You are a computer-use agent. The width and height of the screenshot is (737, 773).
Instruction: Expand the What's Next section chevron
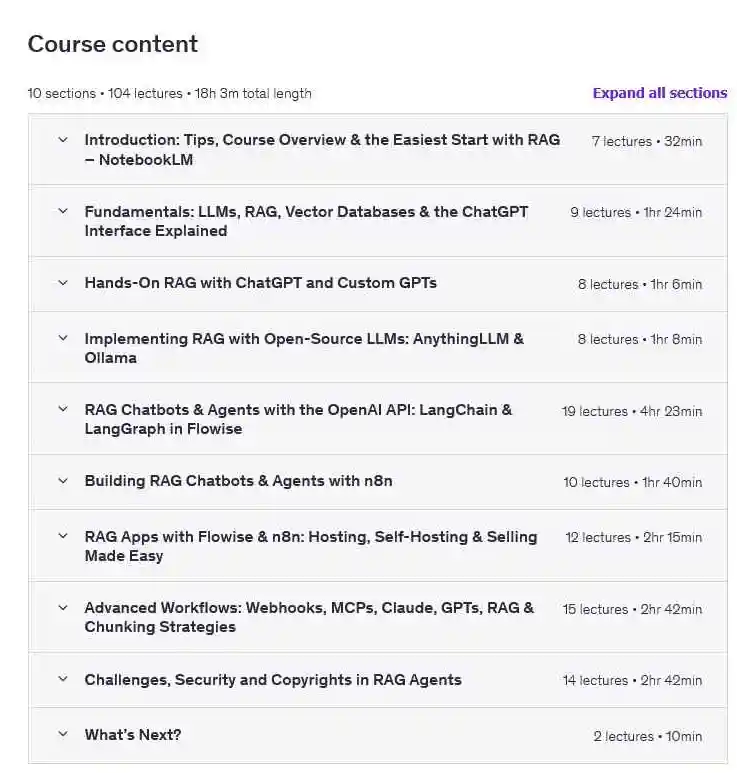tap(63, 735)
